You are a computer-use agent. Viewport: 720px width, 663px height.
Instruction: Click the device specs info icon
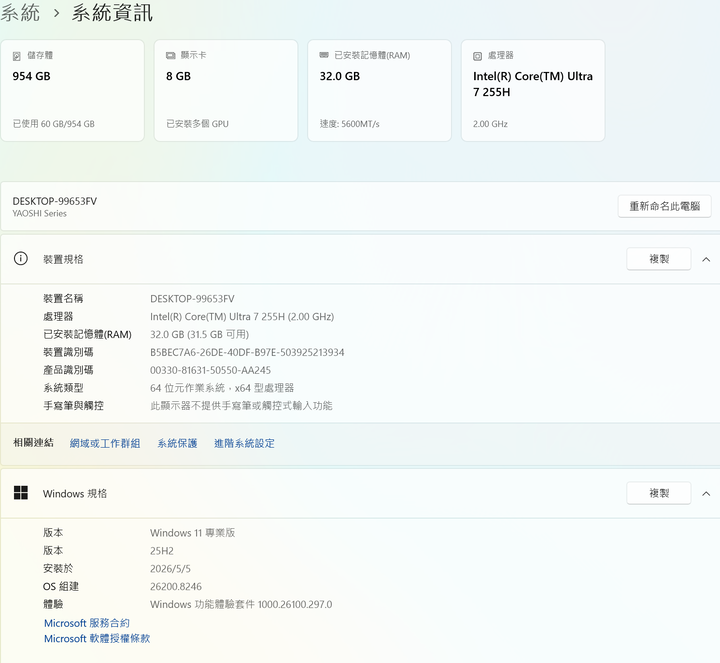[x=21, y=258]
